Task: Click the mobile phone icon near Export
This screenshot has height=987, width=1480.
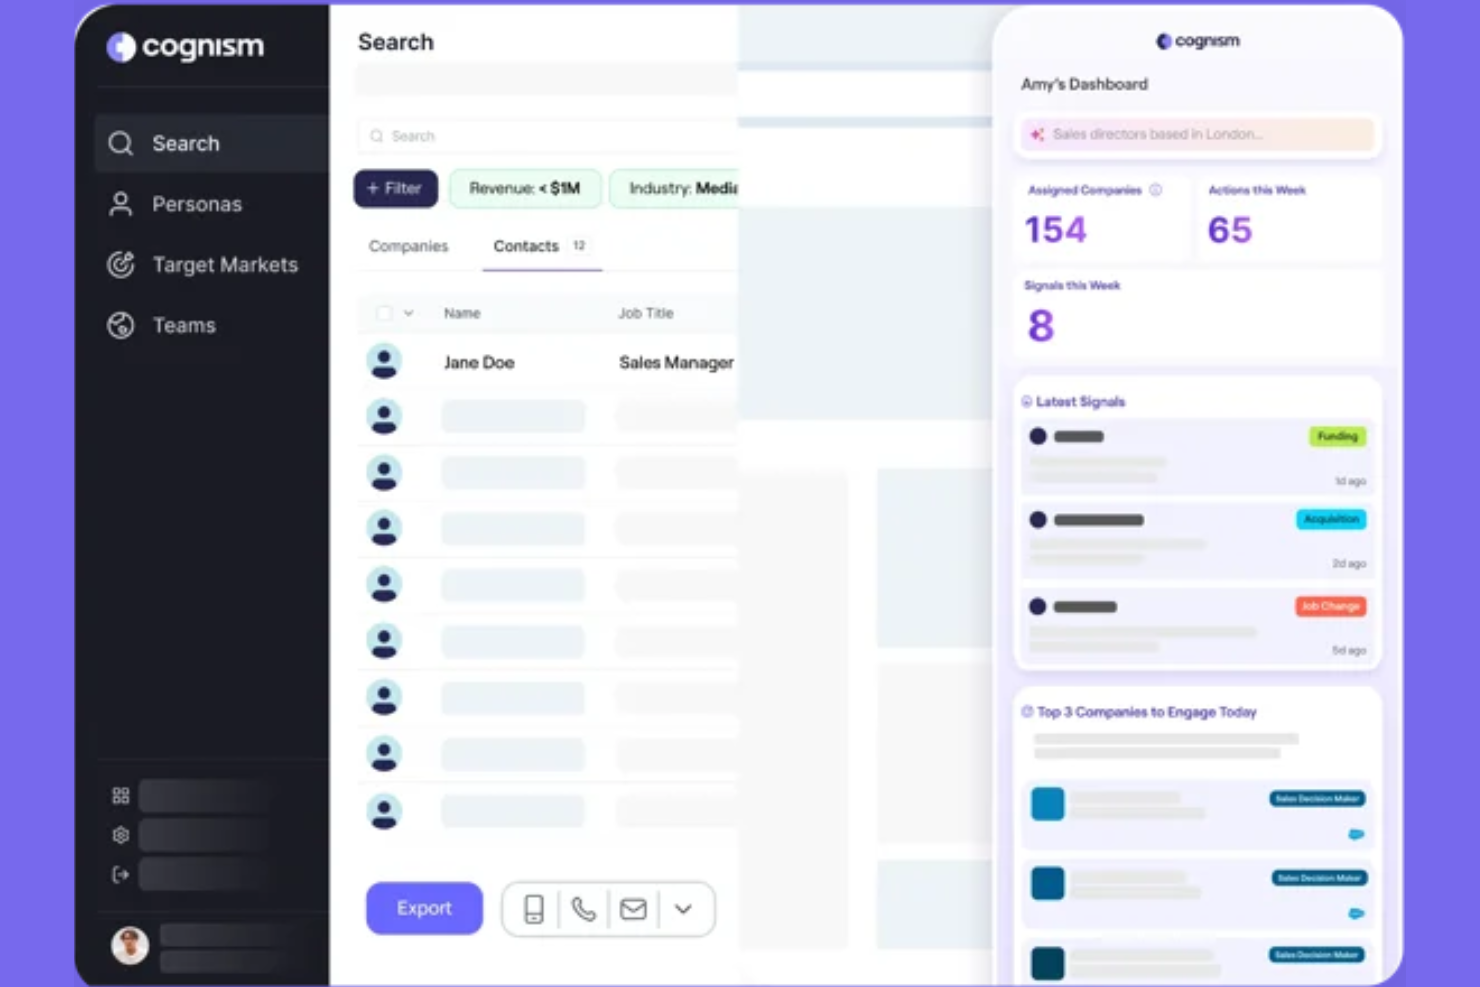Action: 533,909
